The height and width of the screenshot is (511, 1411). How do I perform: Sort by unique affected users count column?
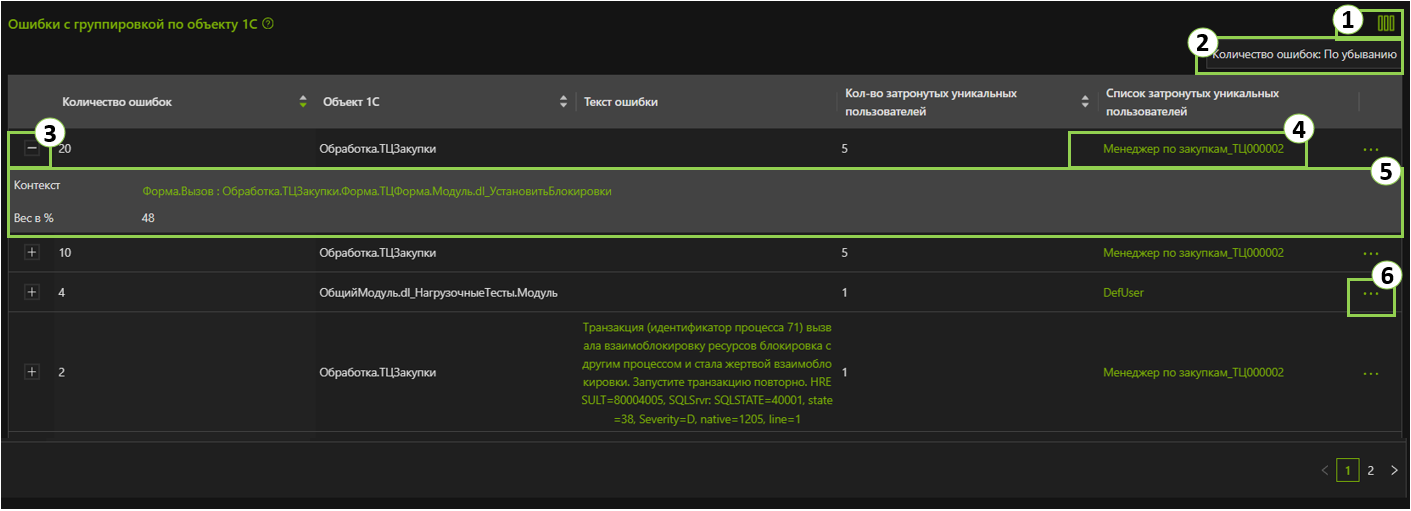(1085, 102)
